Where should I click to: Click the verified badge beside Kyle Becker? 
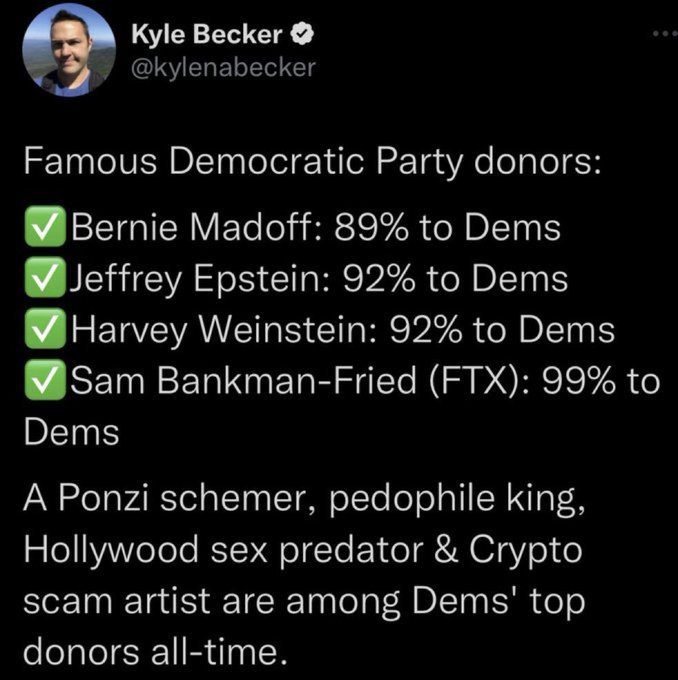[x=300, y=35]
